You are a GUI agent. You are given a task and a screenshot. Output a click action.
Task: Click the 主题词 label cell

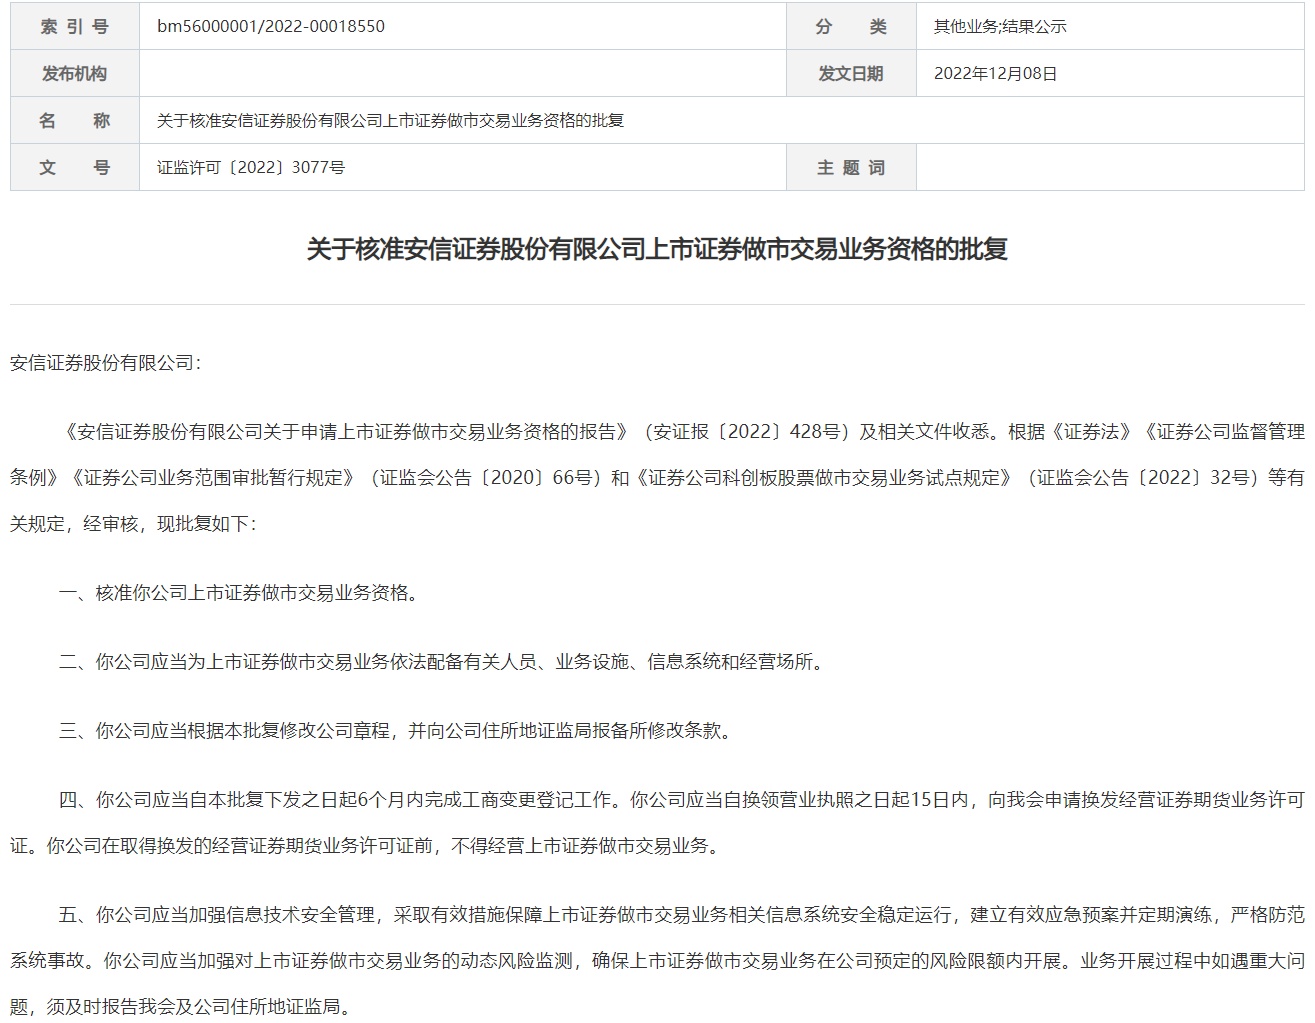[852, 168]
